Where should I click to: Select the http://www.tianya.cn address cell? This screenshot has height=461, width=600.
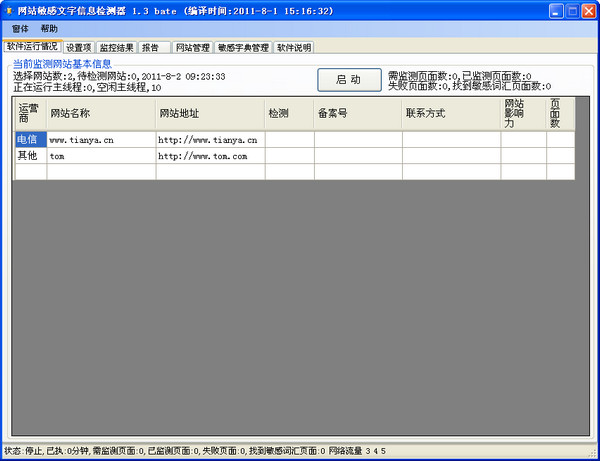click(210, 139)
